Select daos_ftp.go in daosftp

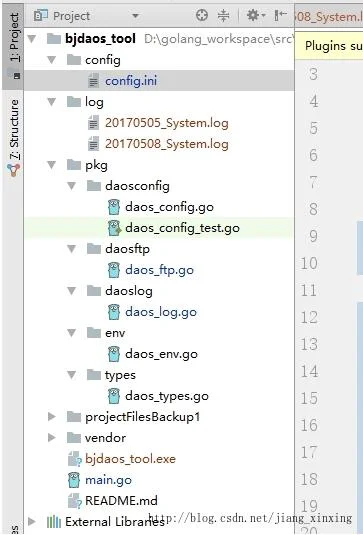point(159,270)
